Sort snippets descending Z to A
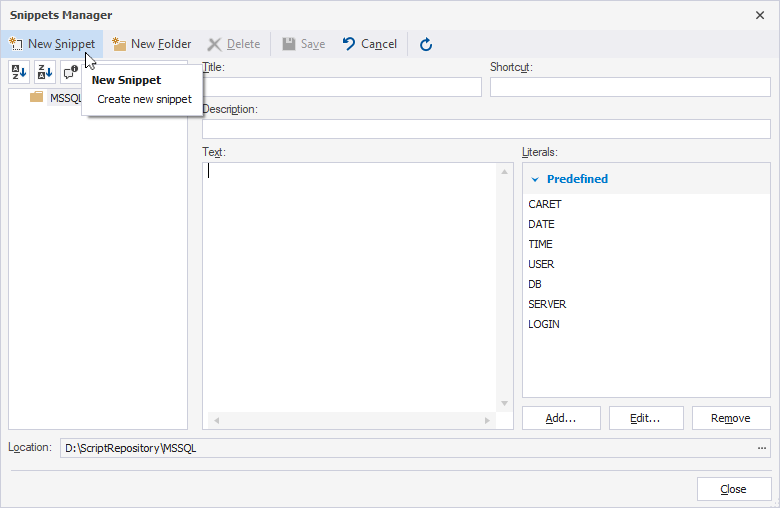The image size is (780, 508). [x=45, y=72]
